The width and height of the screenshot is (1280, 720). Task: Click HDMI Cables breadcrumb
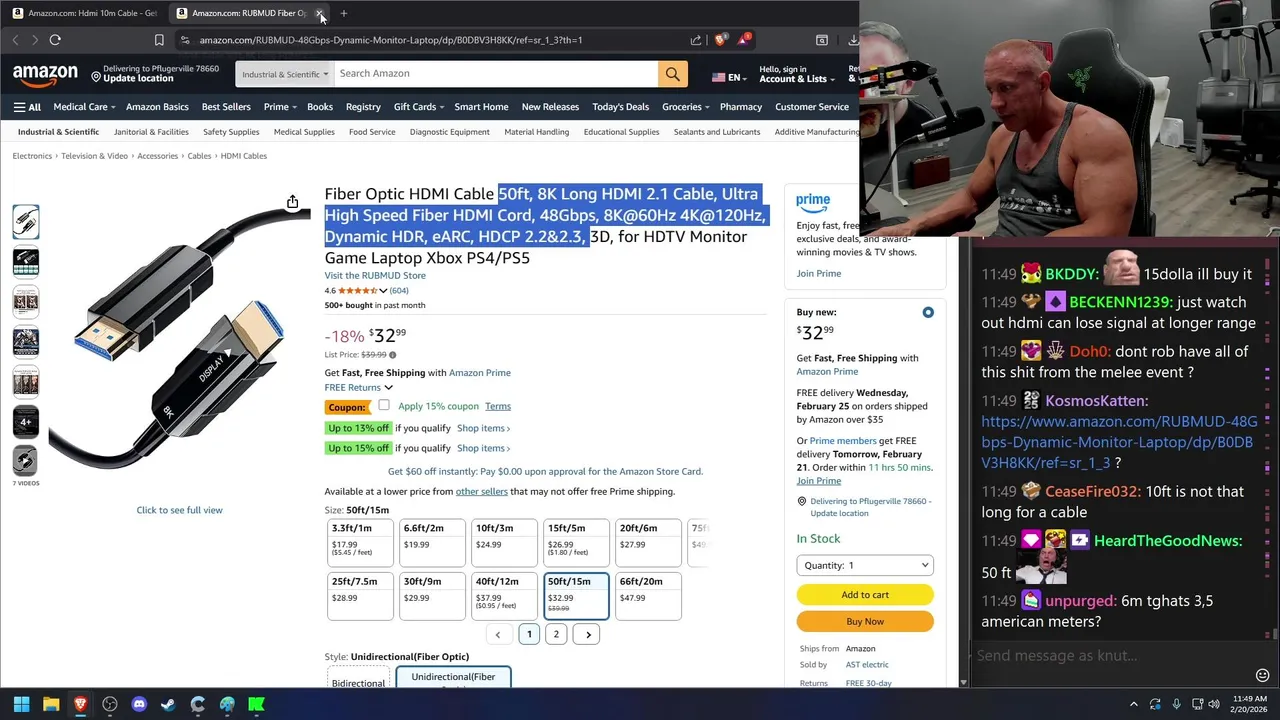click(x=244, y=156)
